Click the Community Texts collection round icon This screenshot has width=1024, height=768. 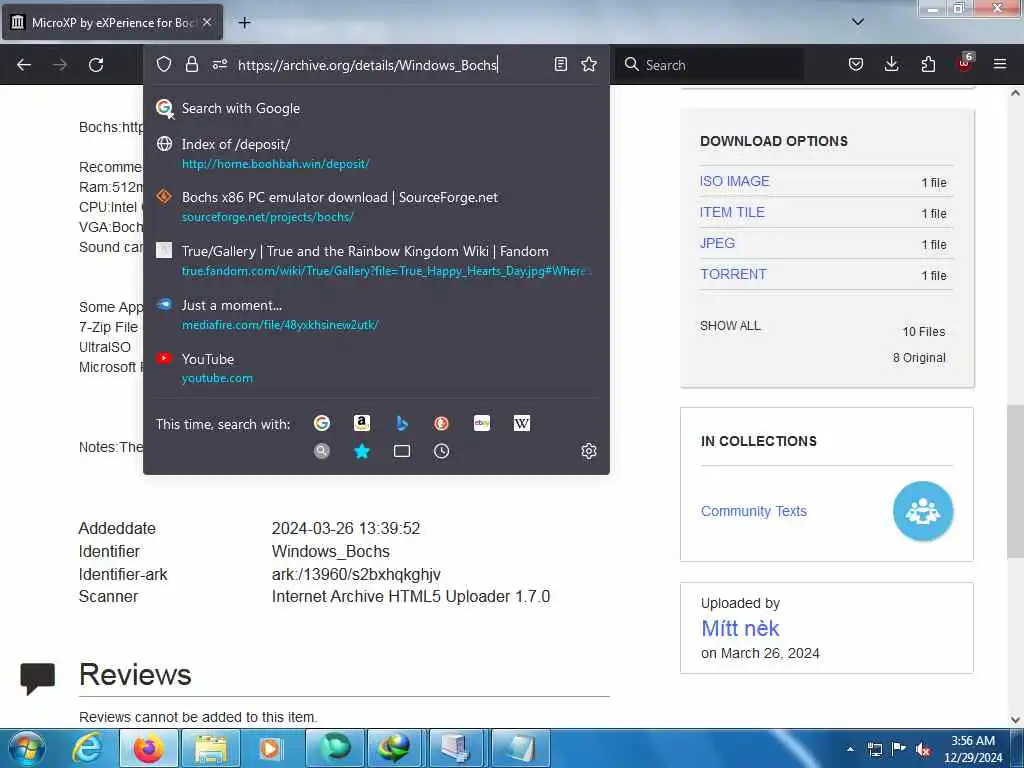923,511
